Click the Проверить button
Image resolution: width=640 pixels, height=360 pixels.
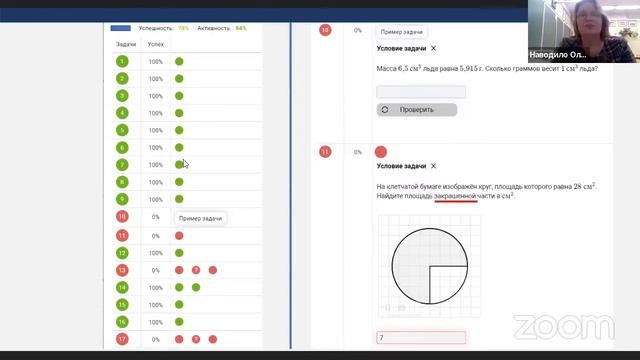pyautogui.click(x=417, y=110)
